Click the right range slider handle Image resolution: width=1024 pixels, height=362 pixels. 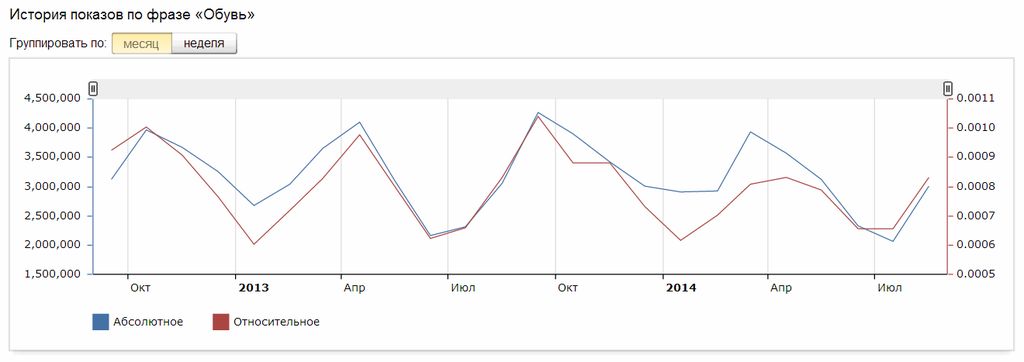948,89
